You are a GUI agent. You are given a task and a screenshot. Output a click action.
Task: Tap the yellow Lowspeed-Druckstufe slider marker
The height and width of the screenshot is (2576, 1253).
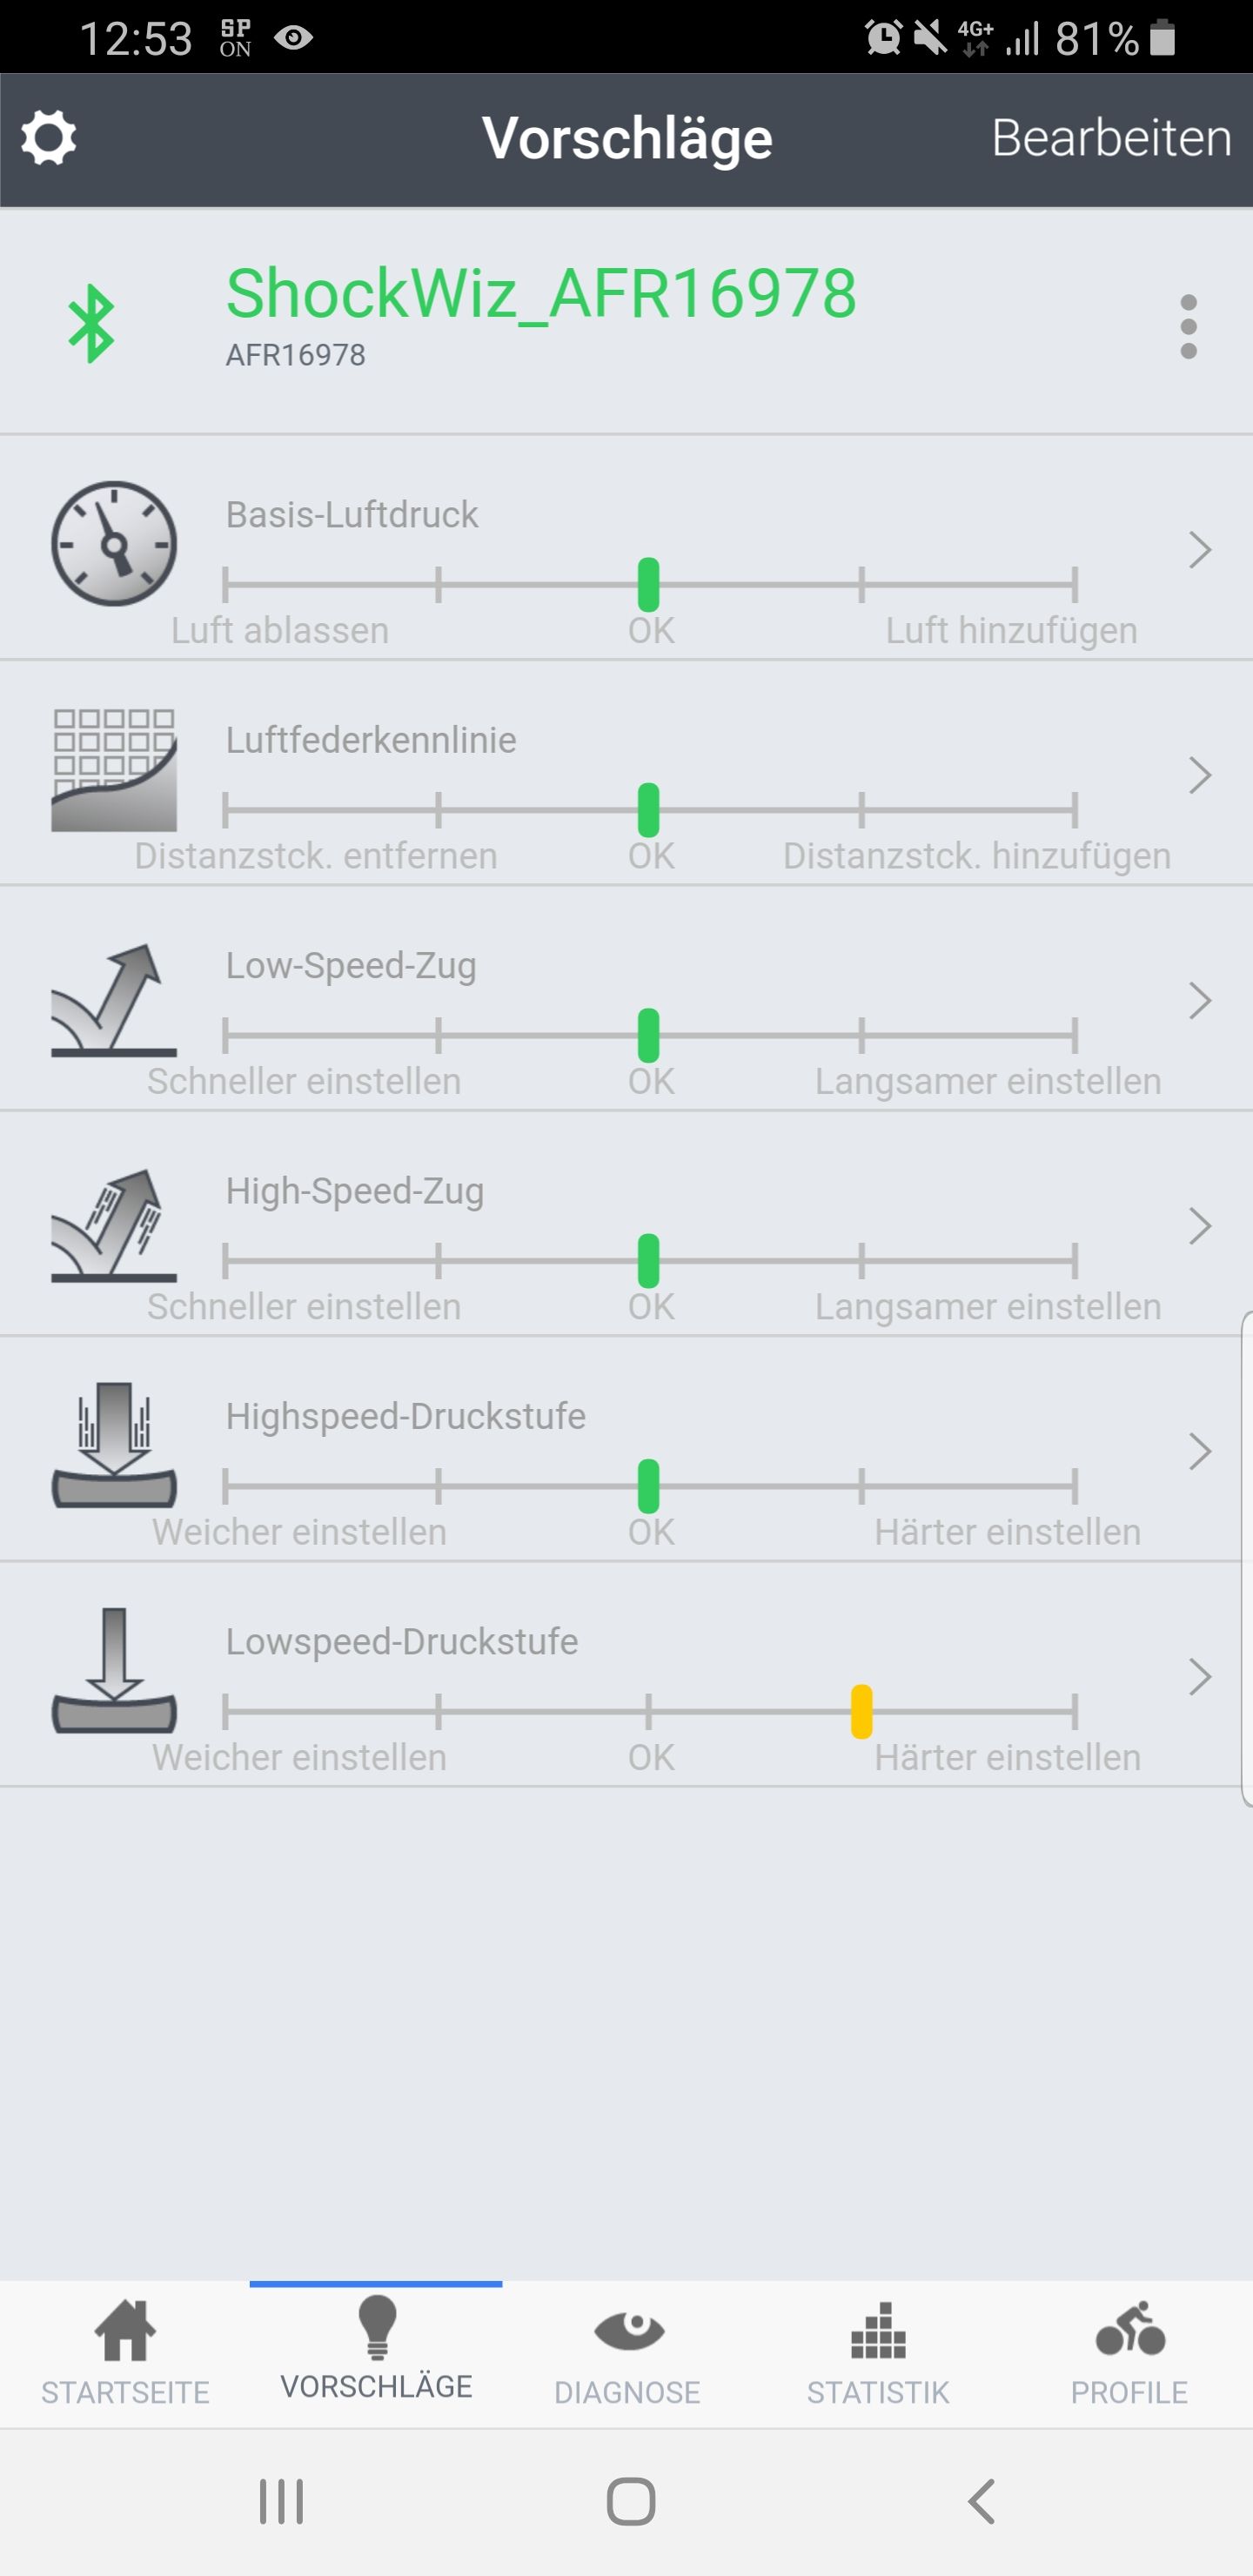tap(861, 1711)
